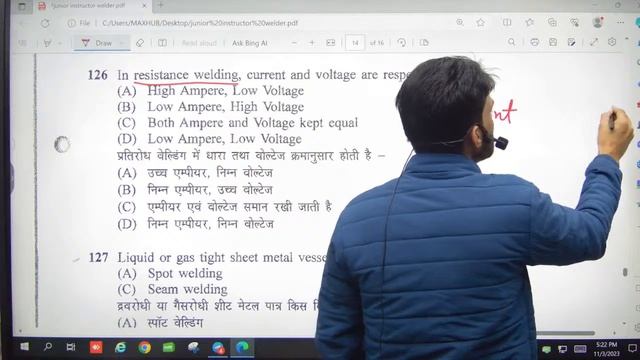Open a new browser tab
Image resolution: width=640 pixels, height=360 pixels.
[160, 5]
